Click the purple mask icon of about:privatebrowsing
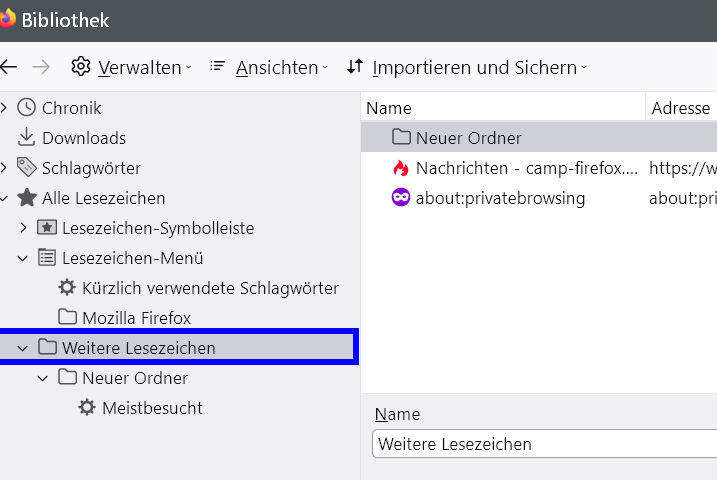The height and width of the screenshot is (480, 717). pos(401,198)
